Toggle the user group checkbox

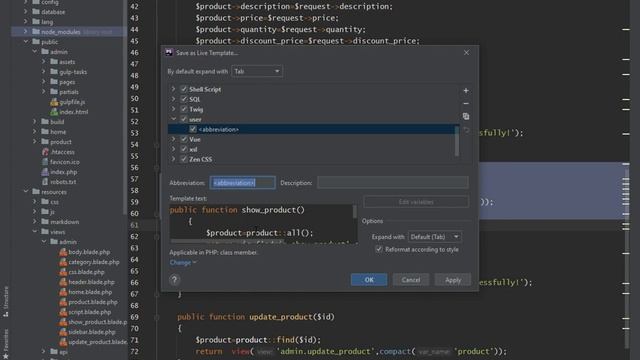click(x=184, y=119)
